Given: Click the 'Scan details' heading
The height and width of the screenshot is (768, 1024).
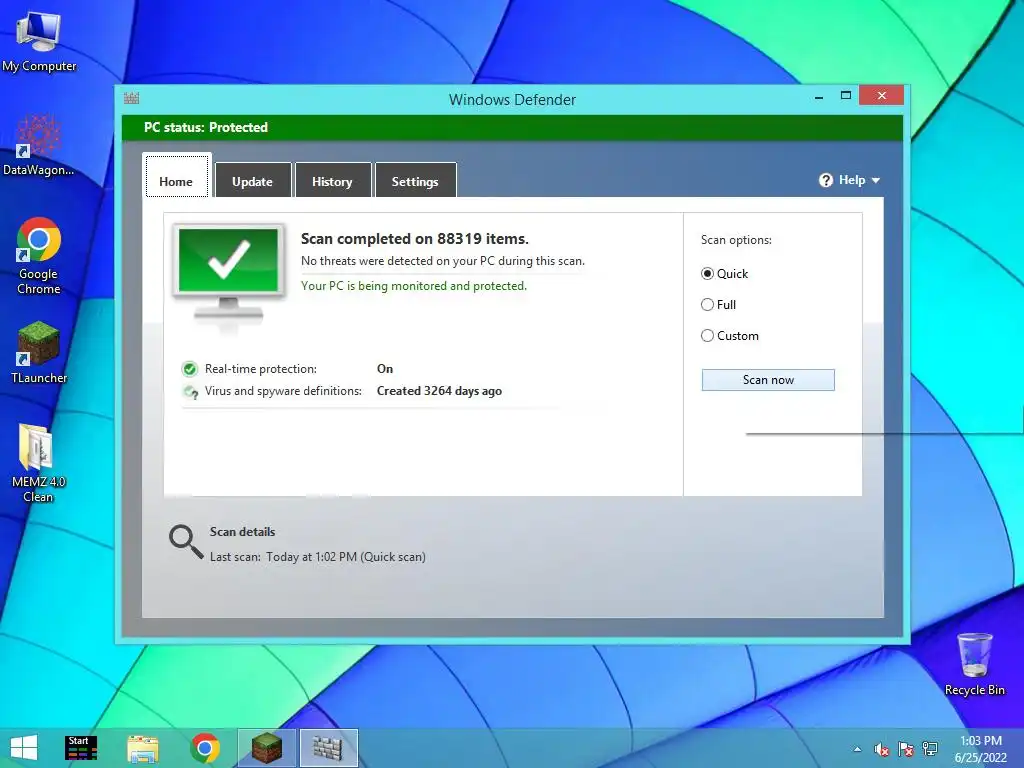Looking at the screenshot, I should tap(242, 532).
